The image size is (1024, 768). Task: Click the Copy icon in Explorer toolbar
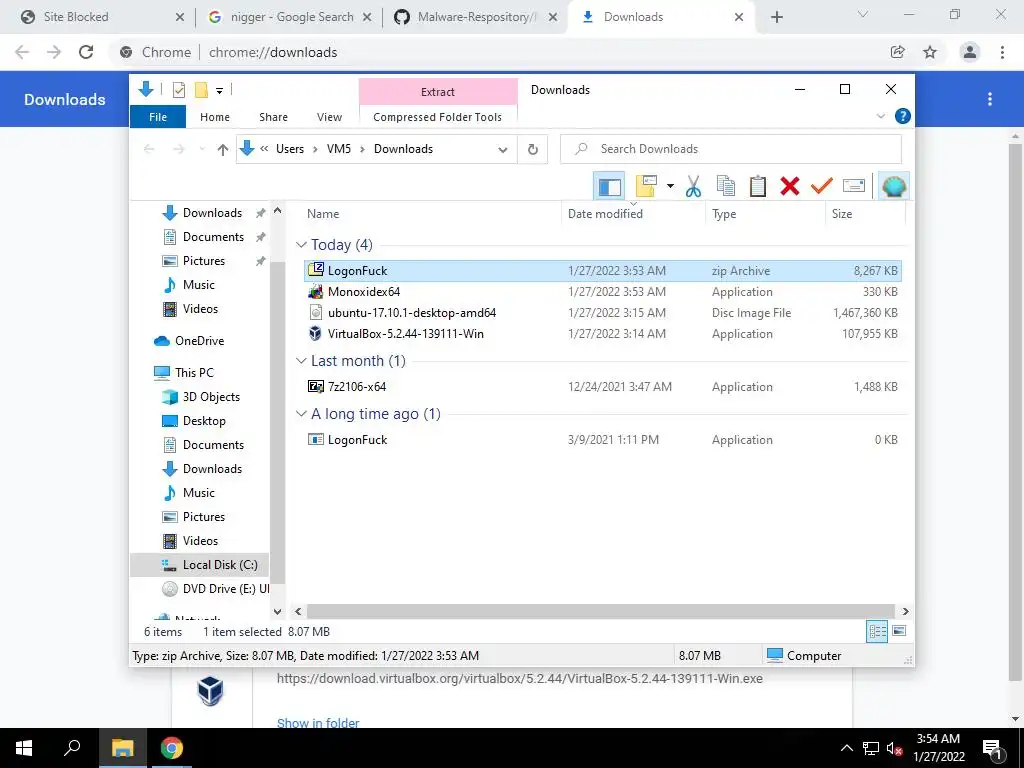(x=726, y=186)
